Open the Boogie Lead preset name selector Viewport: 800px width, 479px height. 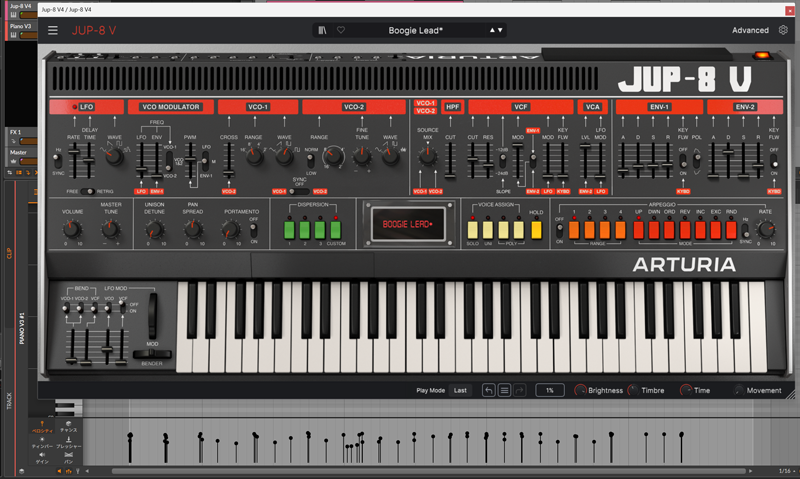[415, 30]
